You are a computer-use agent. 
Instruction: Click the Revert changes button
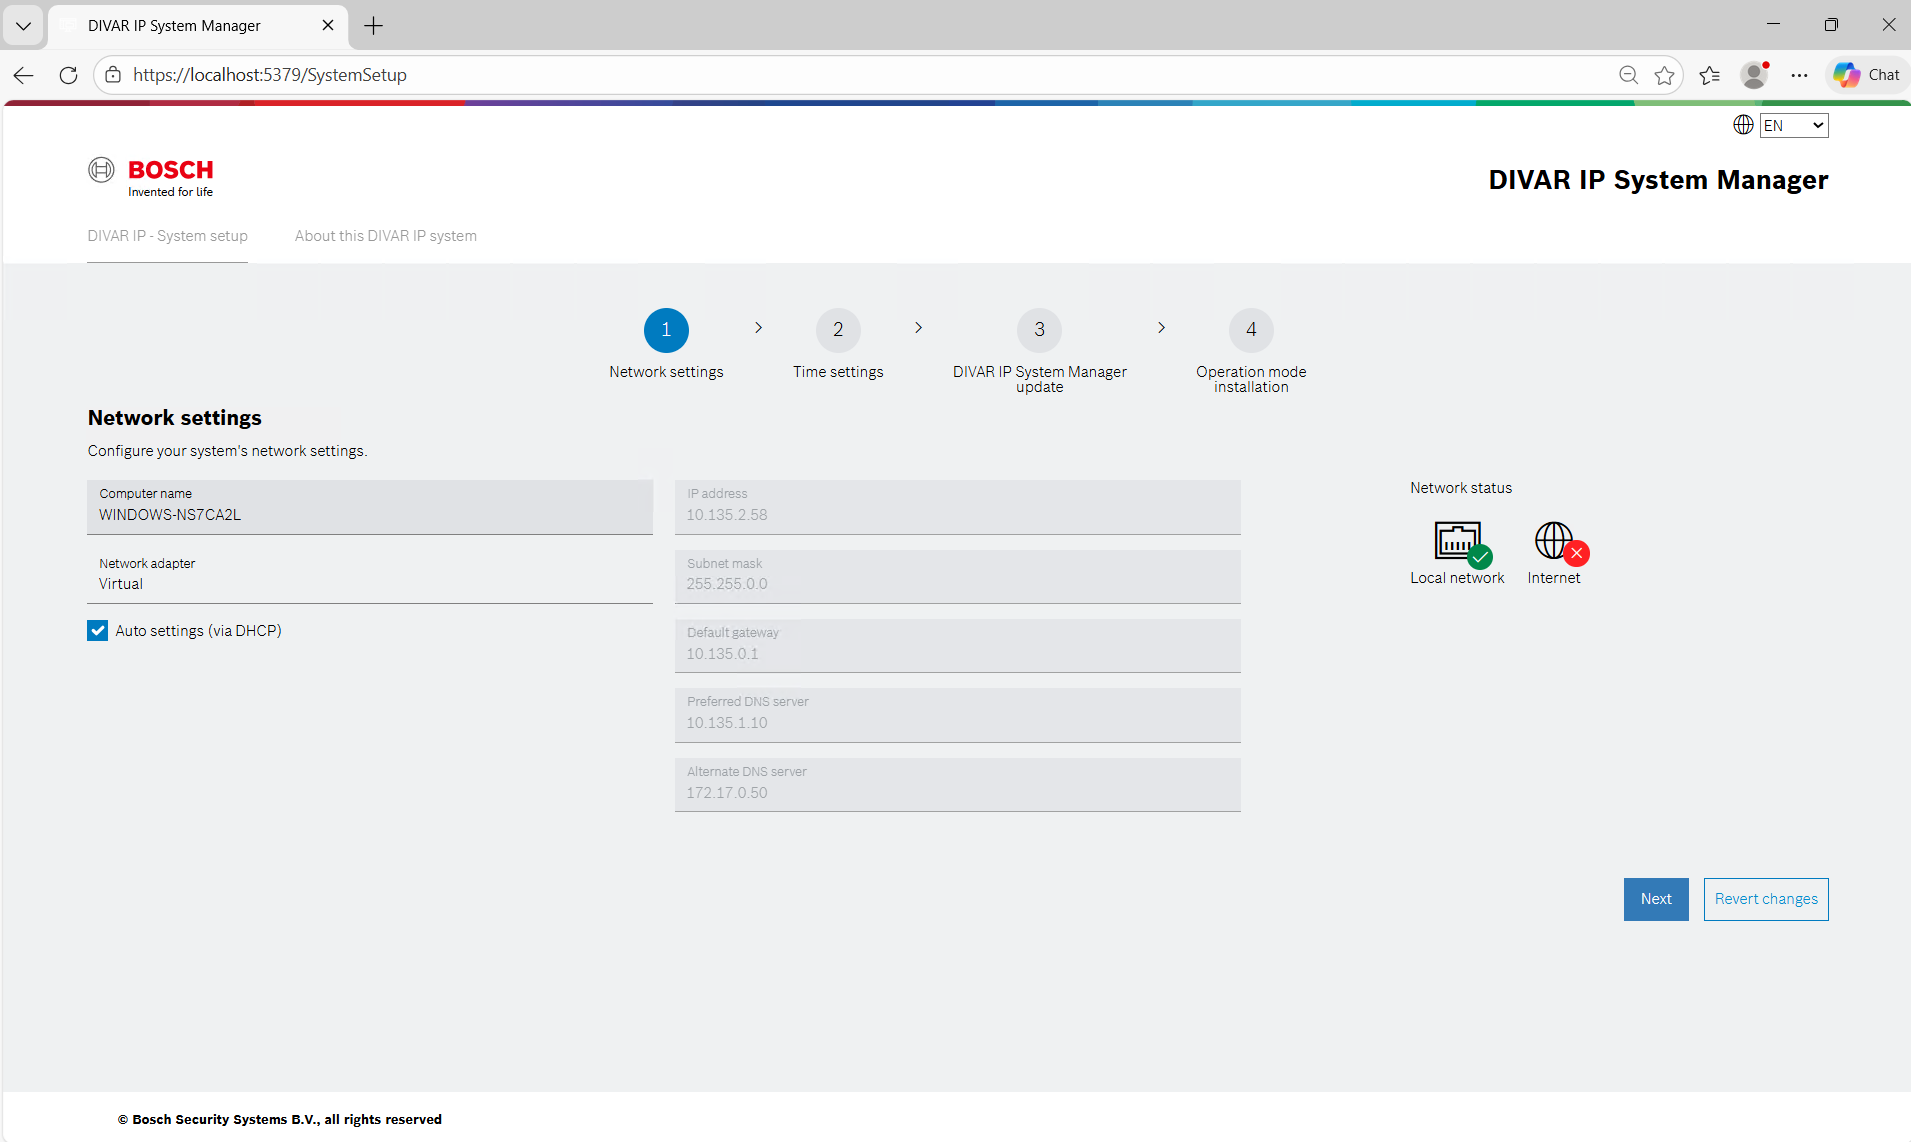[1765, 899]
